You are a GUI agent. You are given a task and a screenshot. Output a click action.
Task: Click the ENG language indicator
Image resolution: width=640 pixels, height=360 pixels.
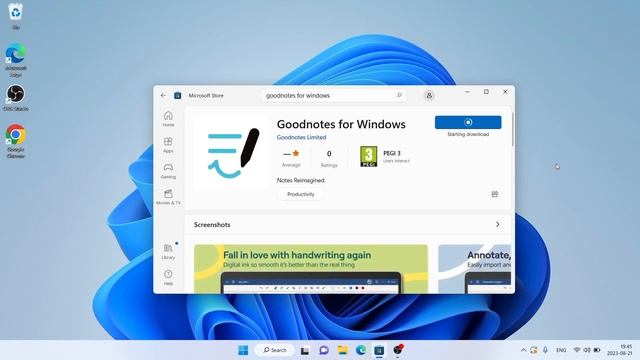tap(561, 350)
